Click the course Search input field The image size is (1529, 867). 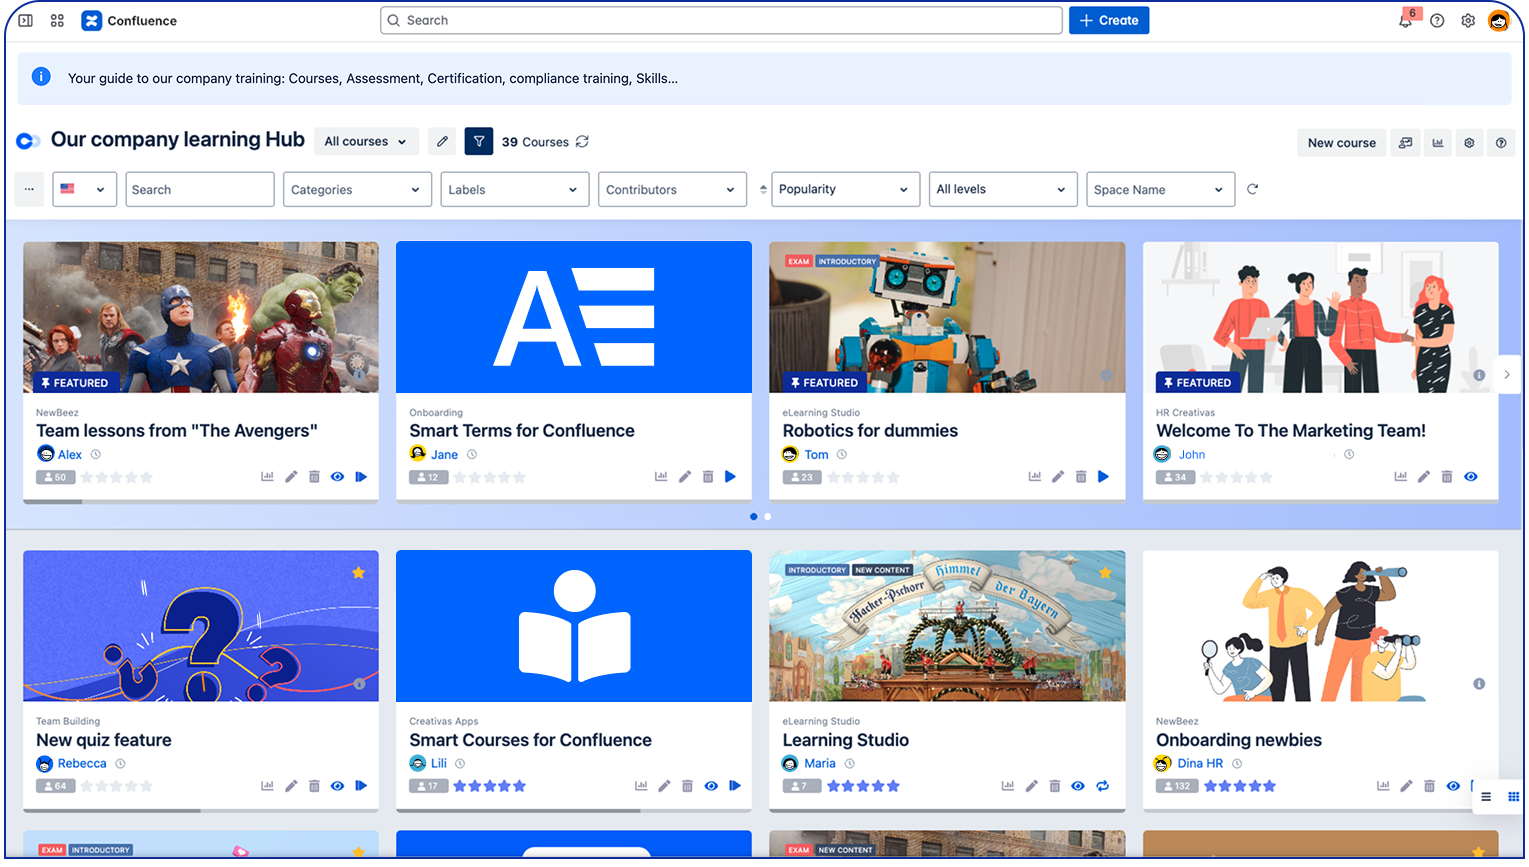[200, 190]
